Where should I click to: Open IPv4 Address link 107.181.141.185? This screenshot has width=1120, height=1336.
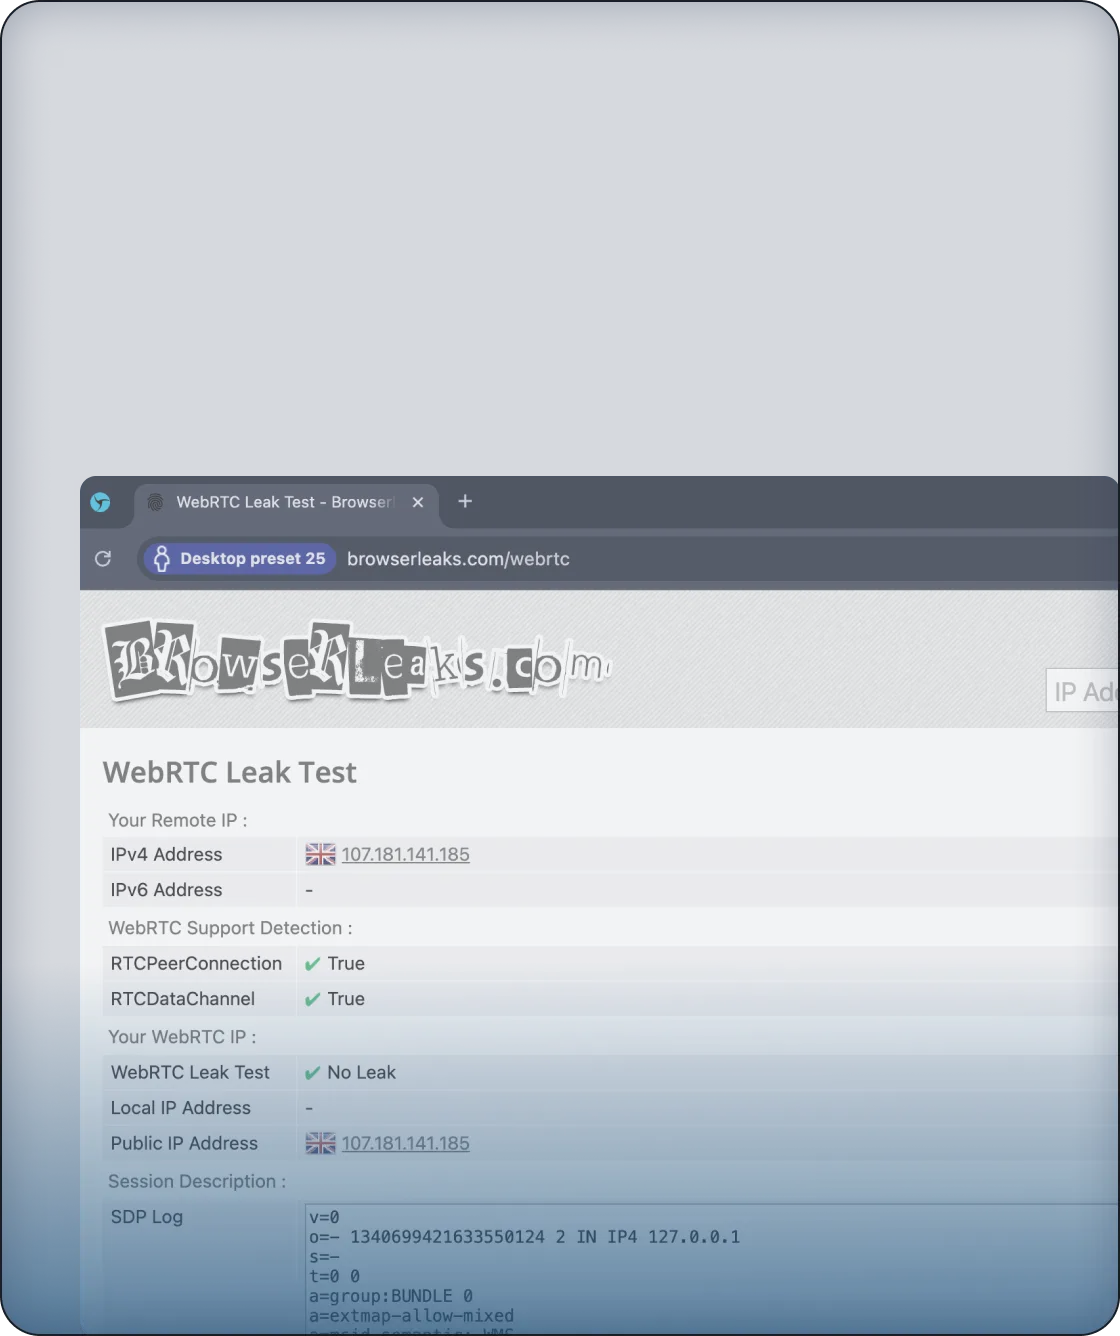coord(405,854)
